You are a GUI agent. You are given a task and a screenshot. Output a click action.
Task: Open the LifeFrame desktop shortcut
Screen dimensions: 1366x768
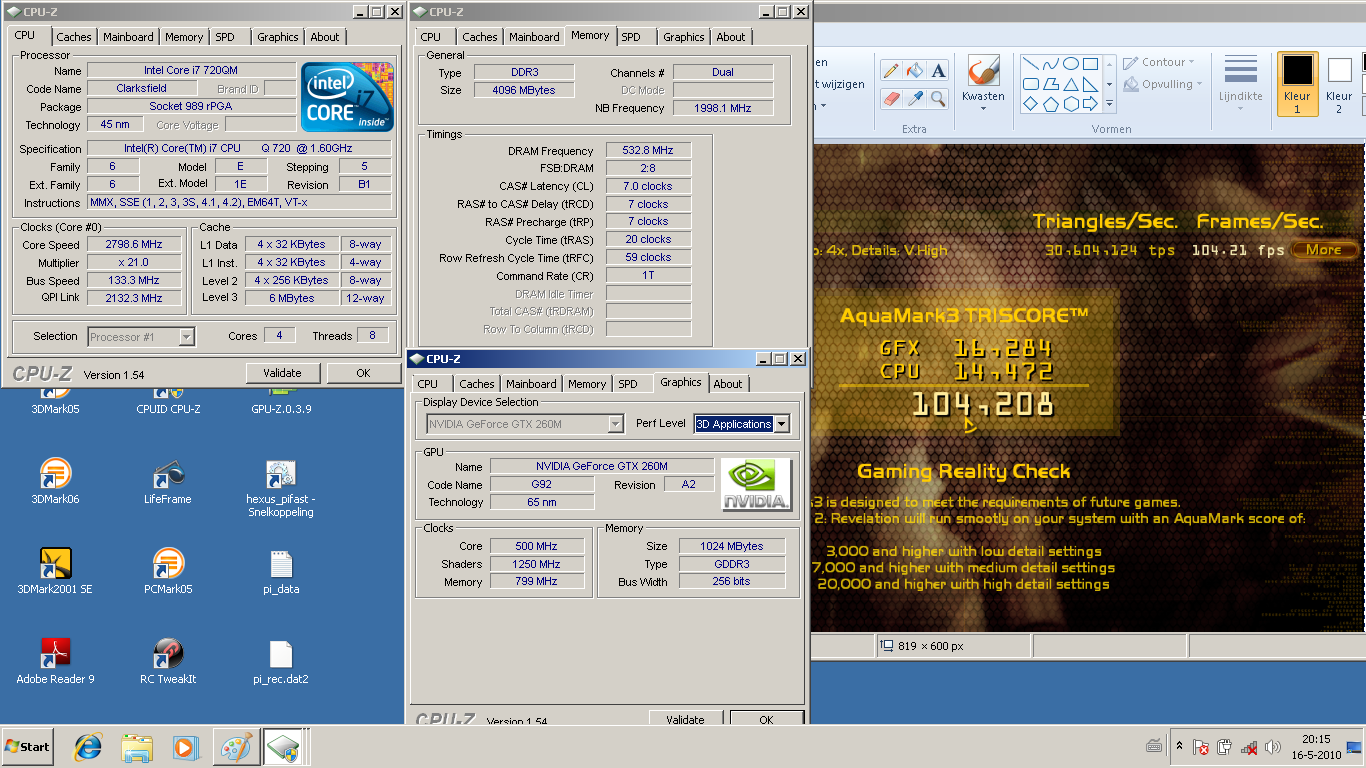(x=167, y=482)
